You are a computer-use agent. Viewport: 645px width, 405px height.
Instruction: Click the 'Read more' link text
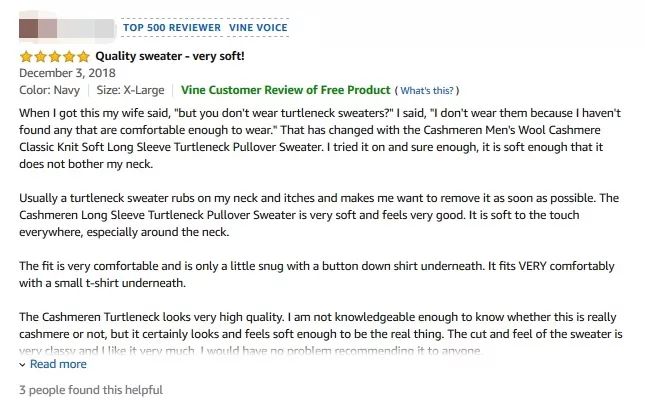(58, 364)
